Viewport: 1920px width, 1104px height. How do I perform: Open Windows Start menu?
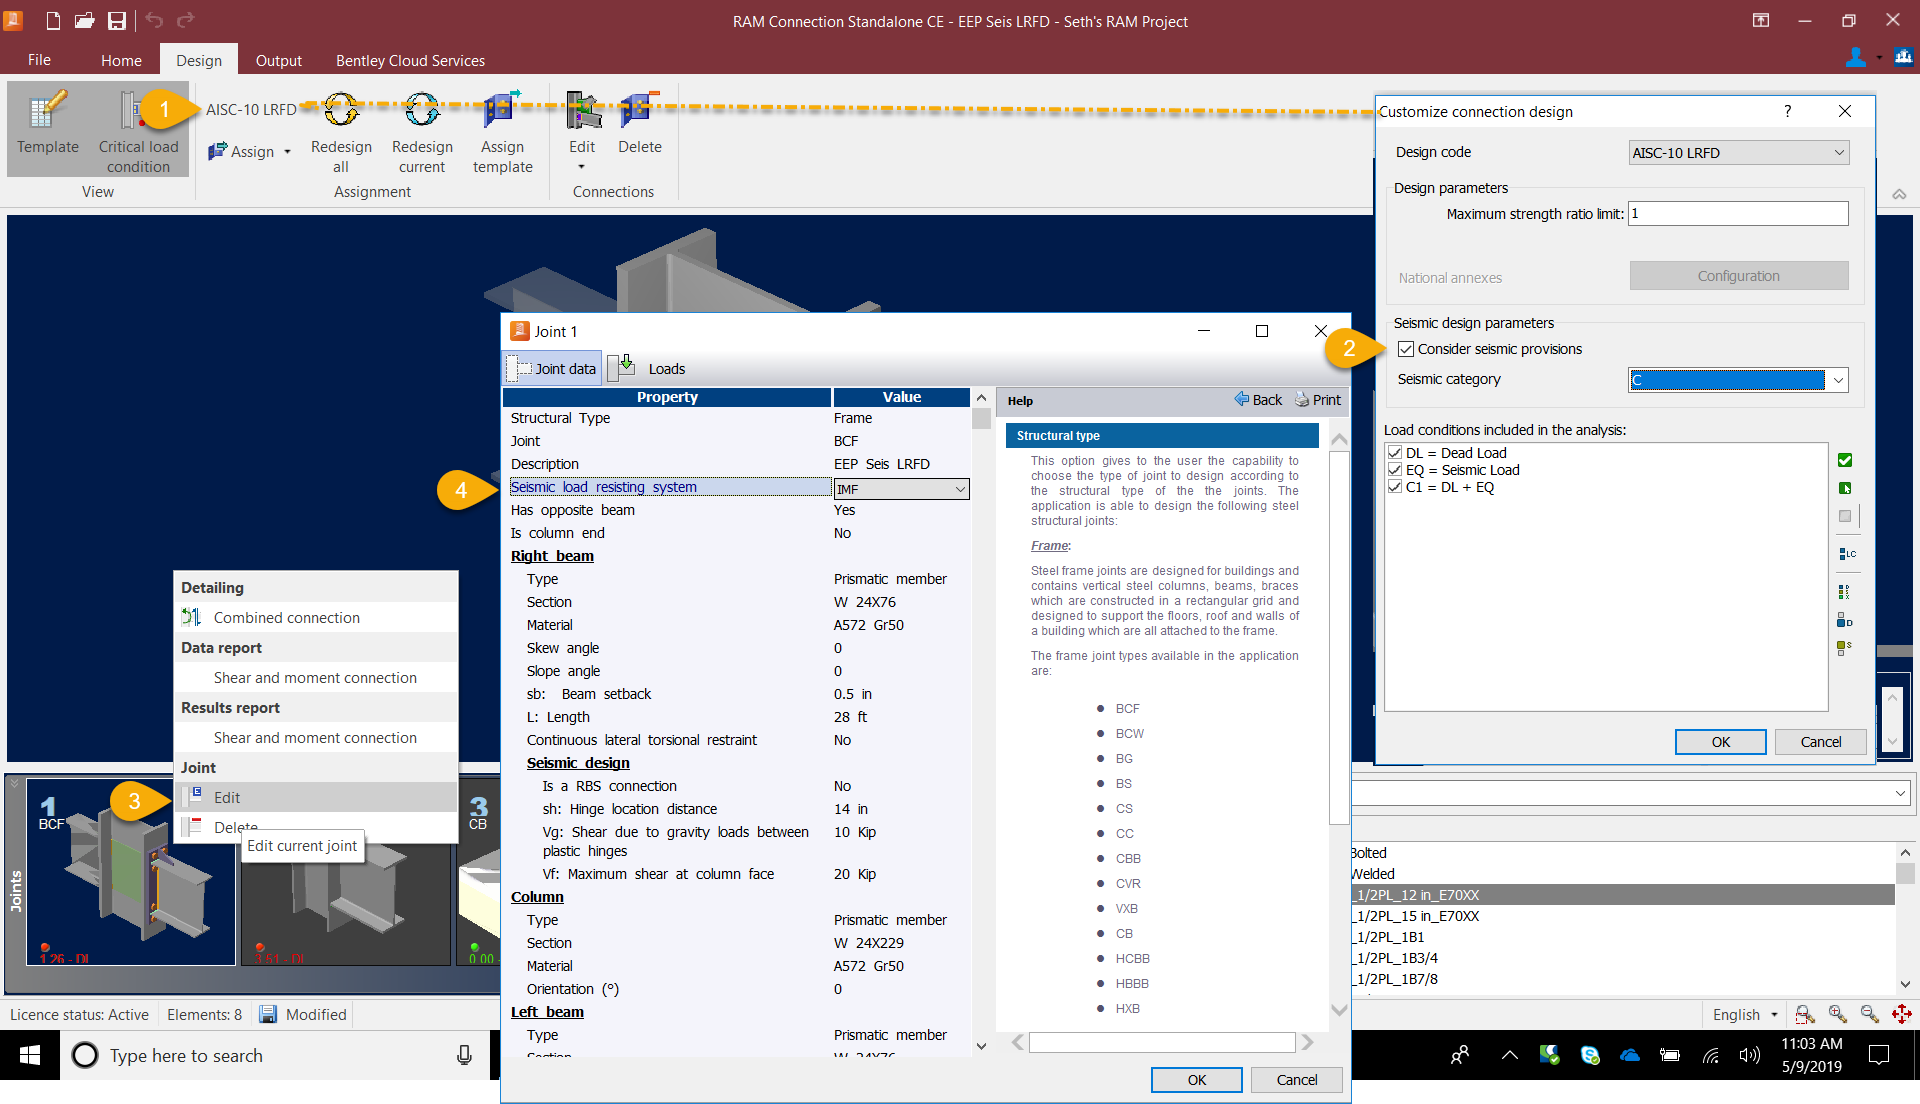coord(30,1055)
